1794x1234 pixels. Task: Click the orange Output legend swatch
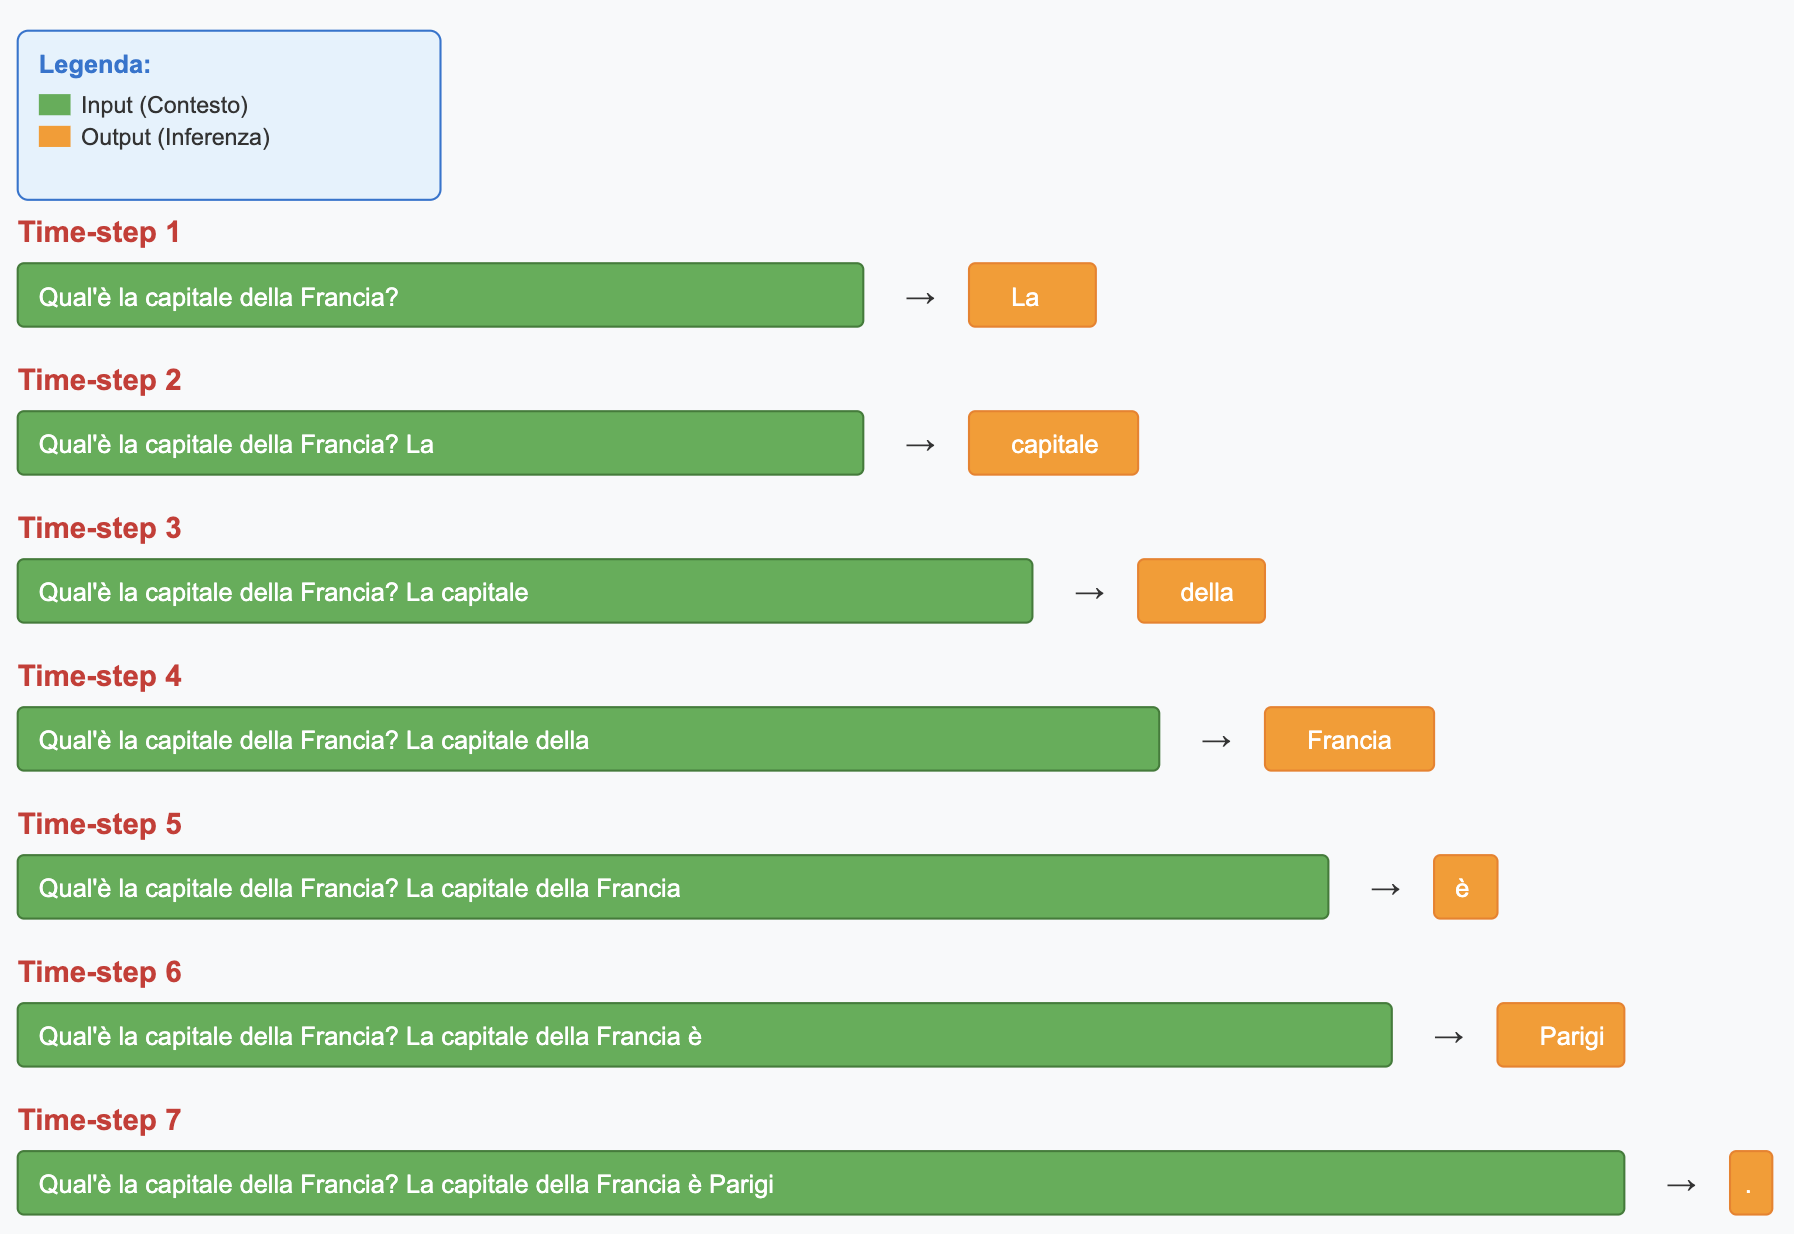click(x=54, y=137)
